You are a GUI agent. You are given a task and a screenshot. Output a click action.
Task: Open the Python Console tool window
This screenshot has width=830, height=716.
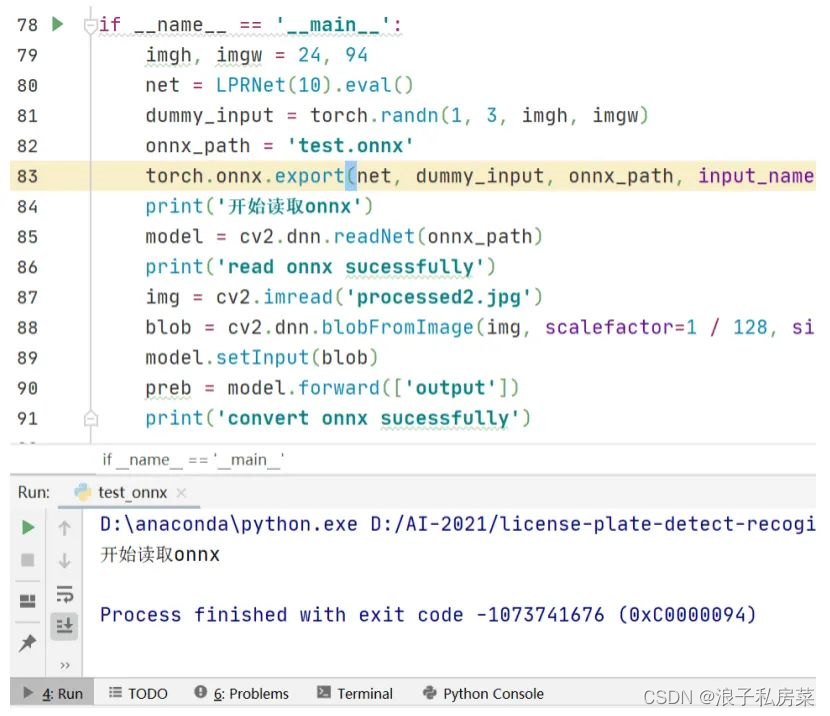pyautogui.click(x=483, y=693)
